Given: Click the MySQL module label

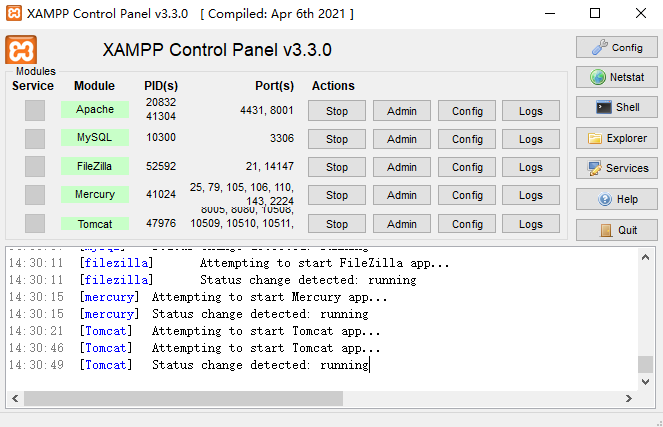Looking at the screenshot, I should coord(95,137).
